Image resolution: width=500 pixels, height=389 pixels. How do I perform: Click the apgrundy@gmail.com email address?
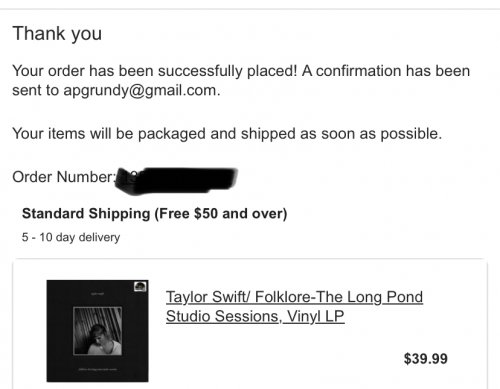pos(140,90)
